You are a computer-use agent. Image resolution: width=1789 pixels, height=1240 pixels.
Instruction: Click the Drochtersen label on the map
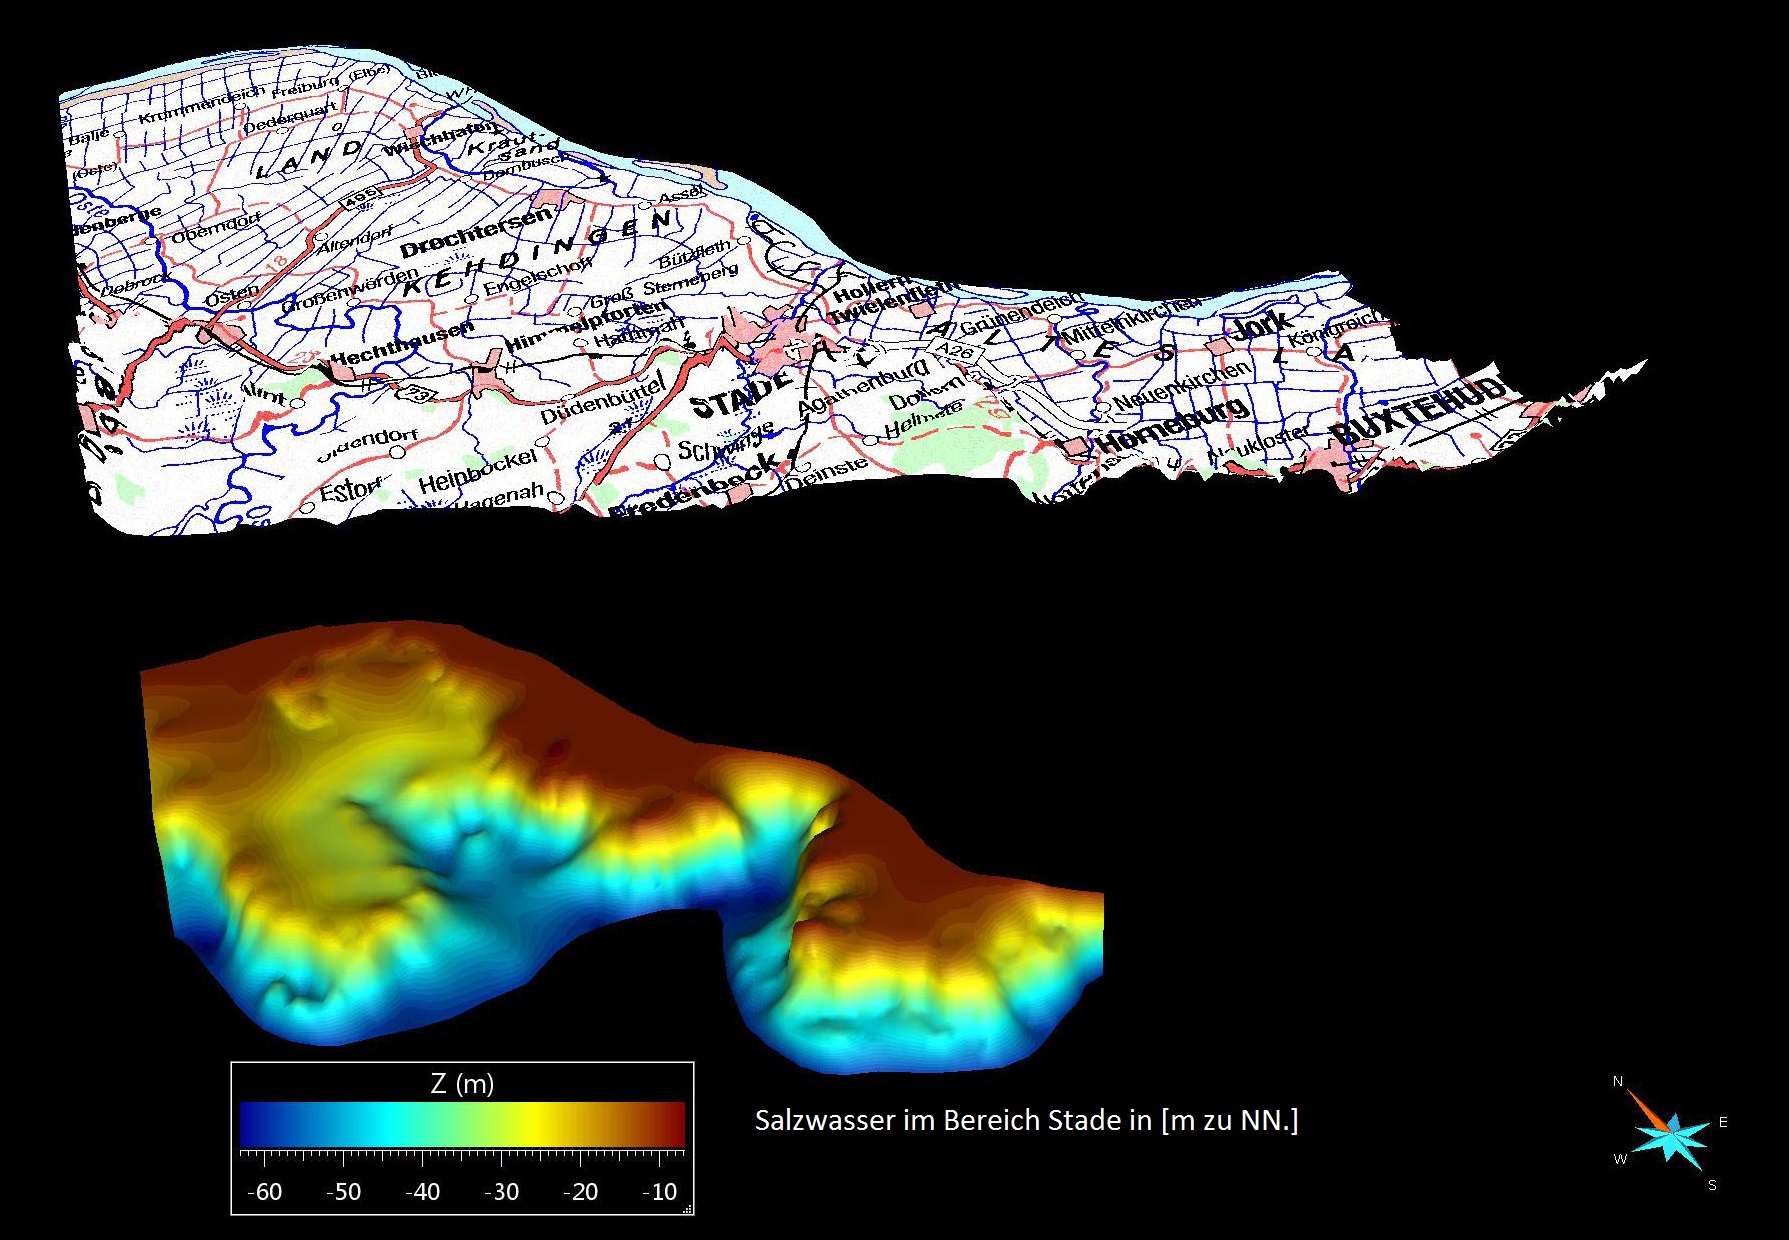tap(476, 232)
